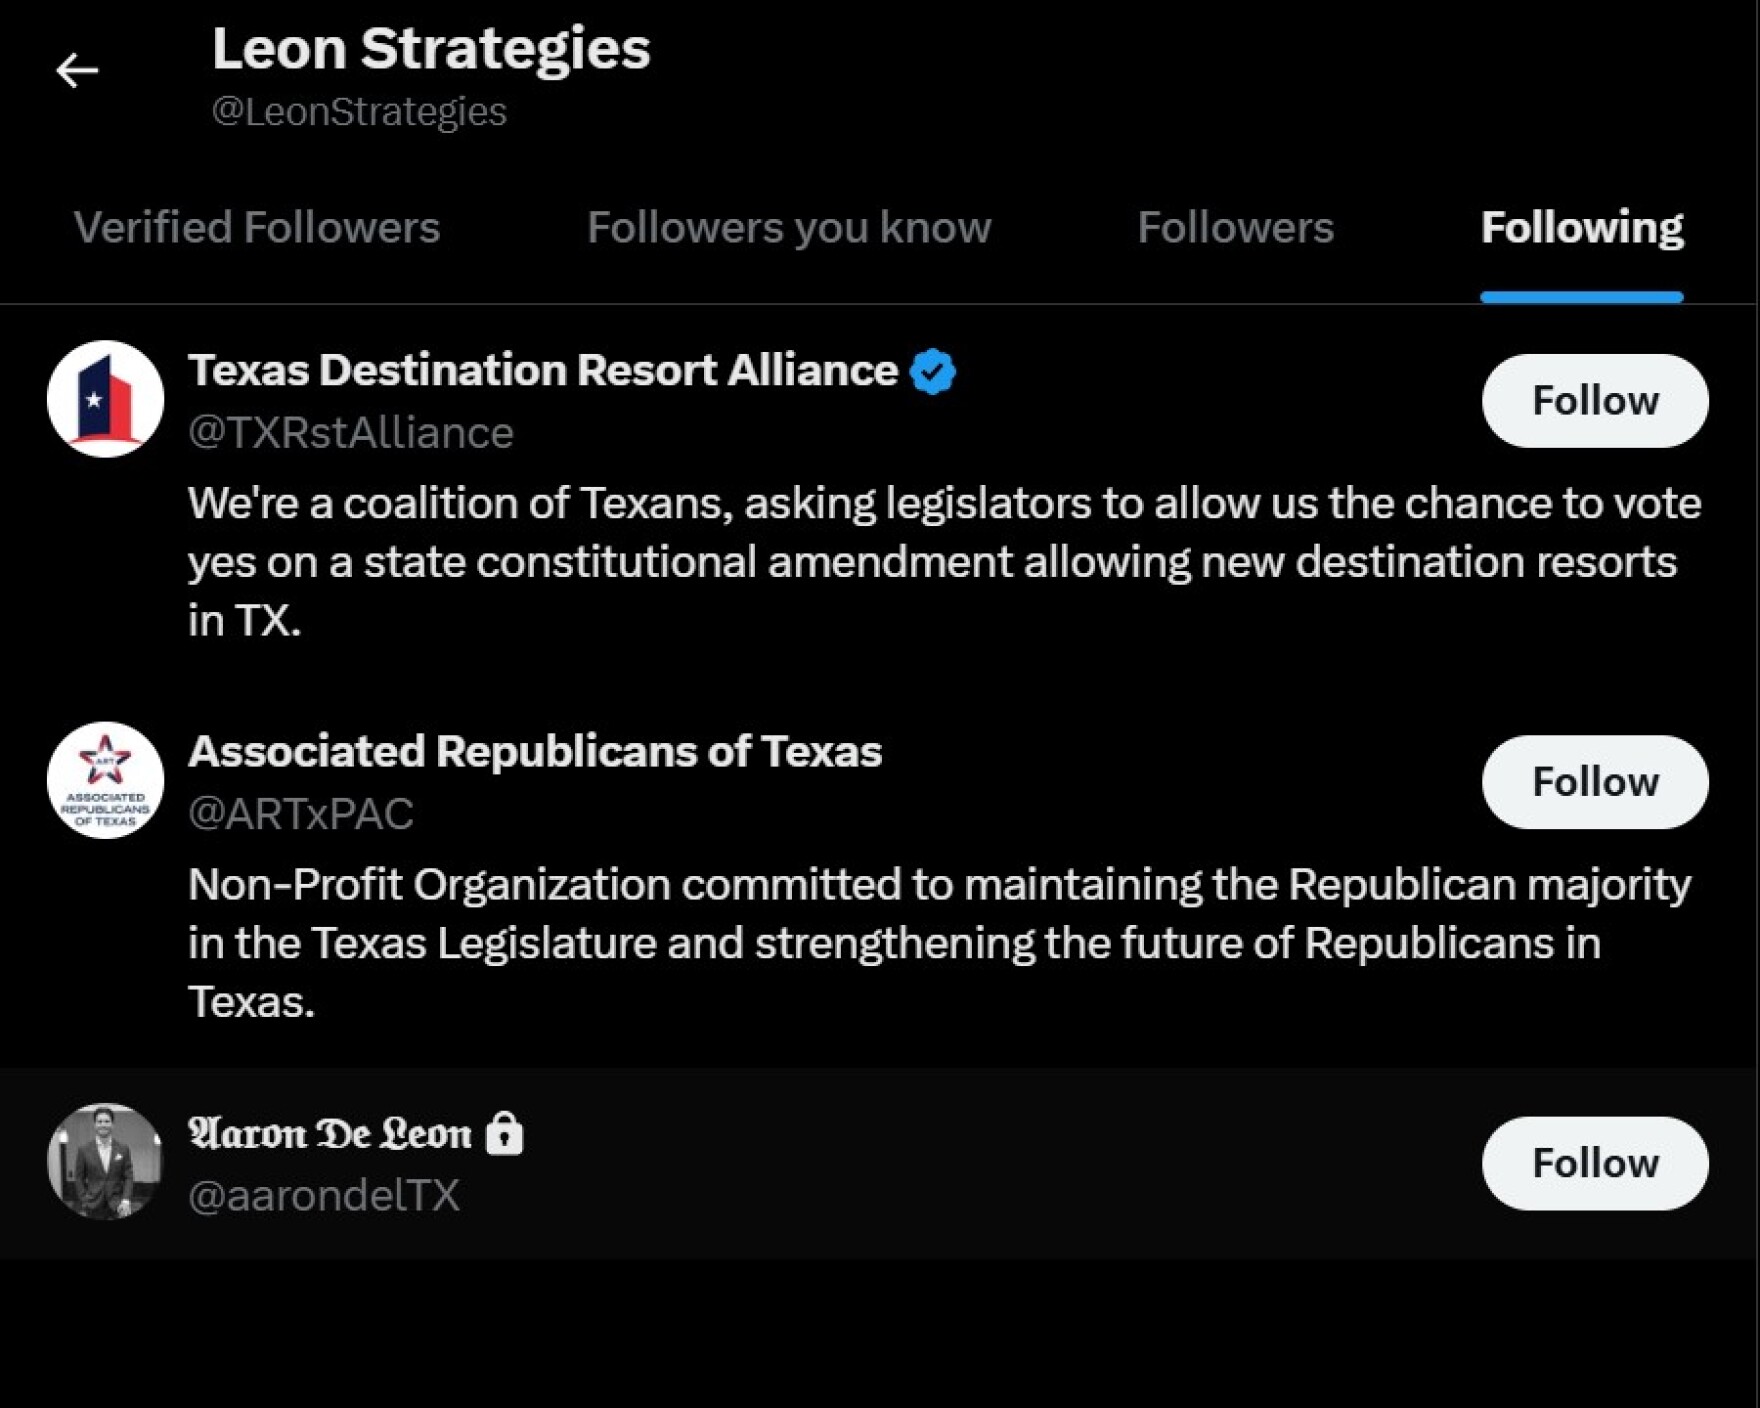This screenshot has height=1408, width=1760.
Task: Open the @TXRstAlliance handle
Action: pos(350,432)
